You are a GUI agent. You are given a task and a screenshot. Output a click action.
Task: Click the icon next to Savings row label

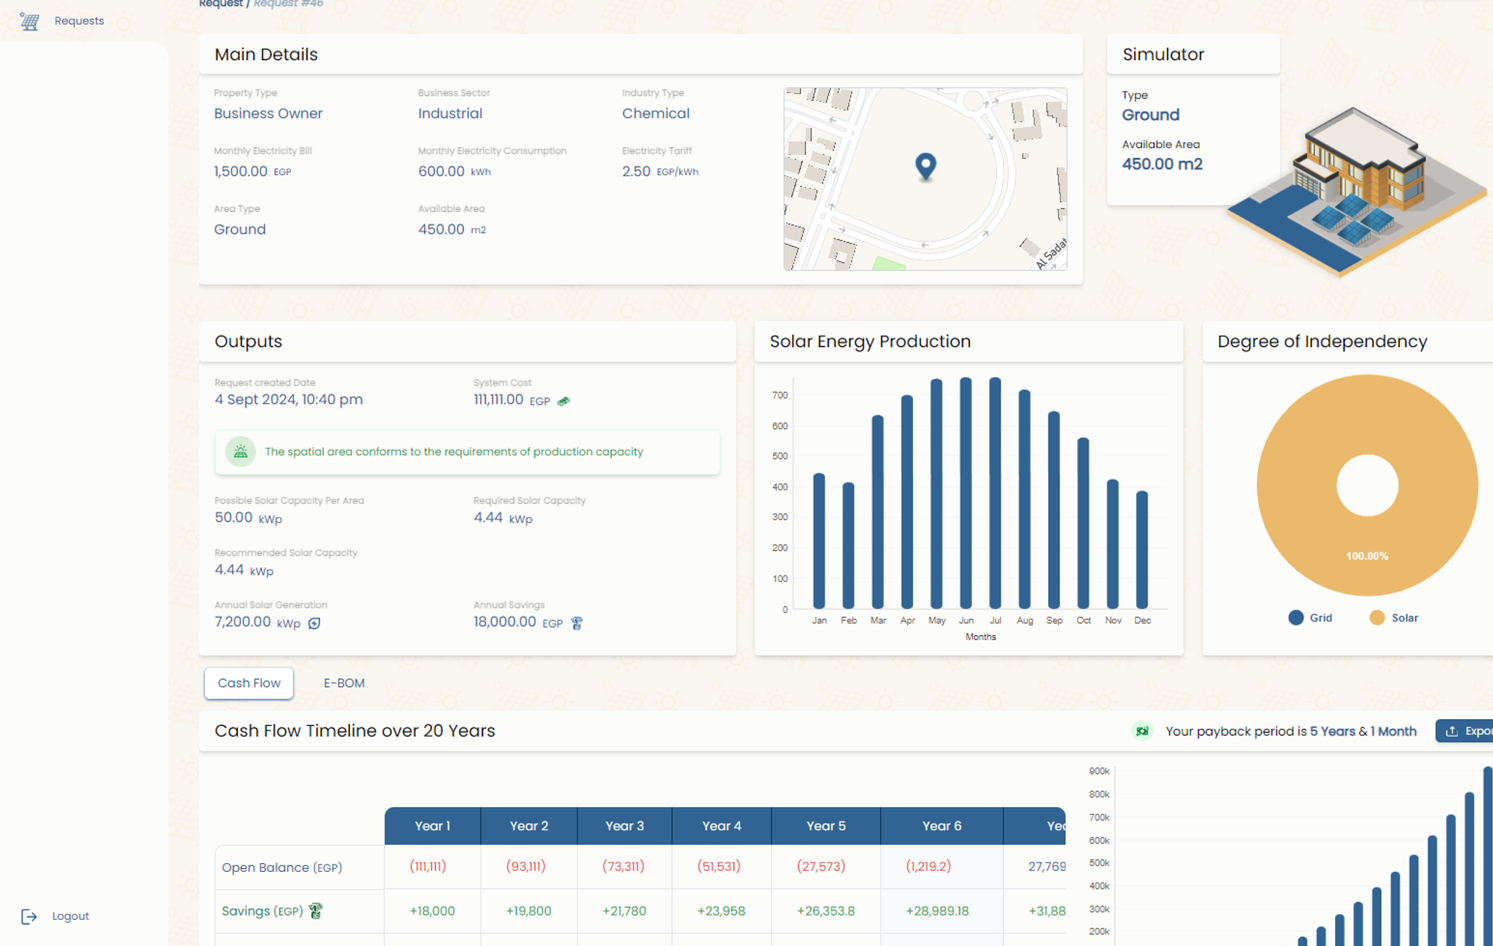pos(316,911)
